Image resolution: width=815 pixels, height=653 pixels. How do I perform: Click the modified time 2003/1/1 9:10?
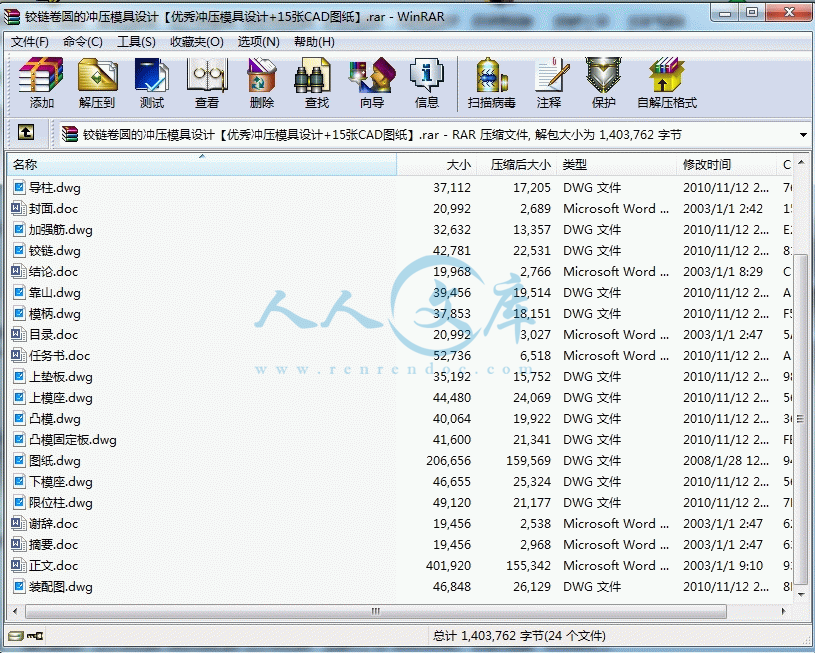[x=723, y=566]
